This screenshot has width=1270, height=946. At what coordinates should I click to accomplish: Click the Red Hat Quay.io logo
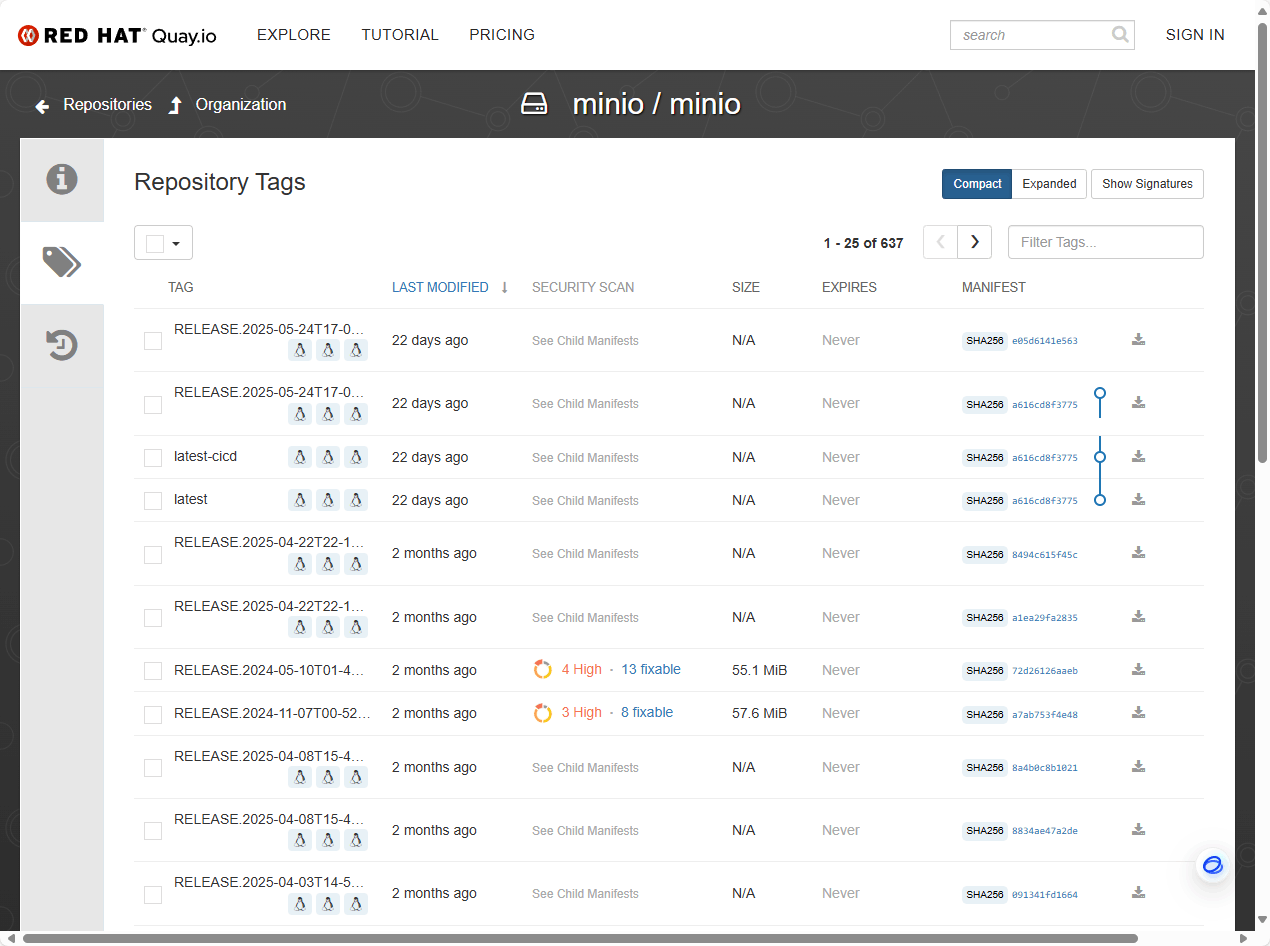pos(117,35)
